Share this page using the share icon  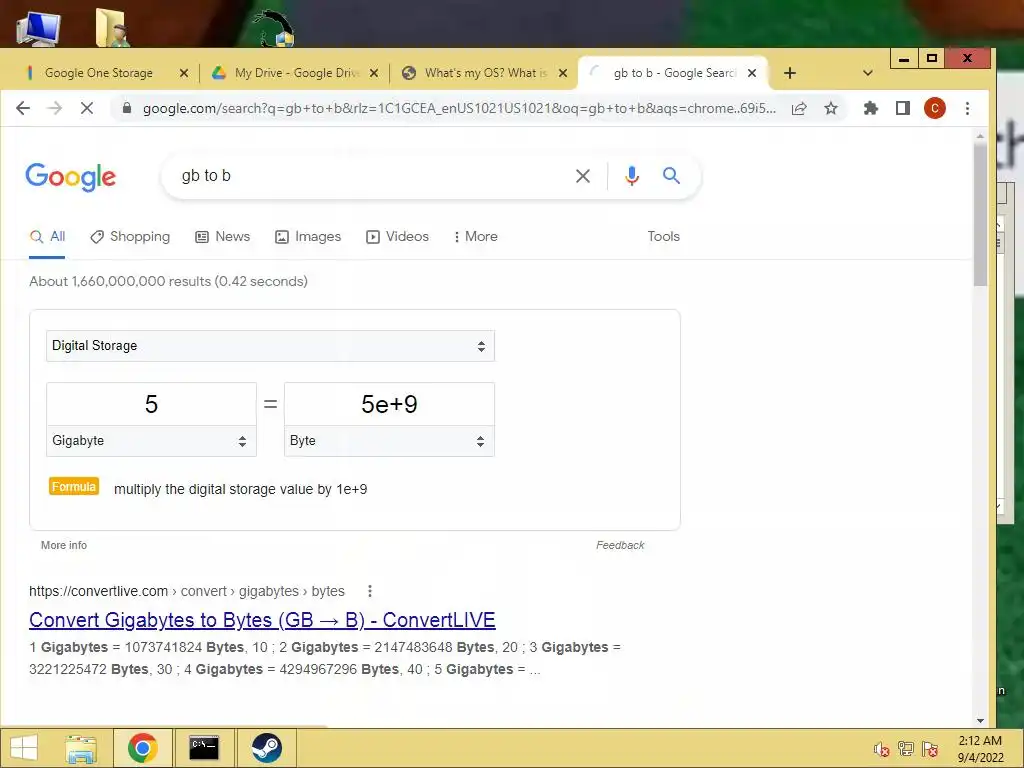pos(799,108)
